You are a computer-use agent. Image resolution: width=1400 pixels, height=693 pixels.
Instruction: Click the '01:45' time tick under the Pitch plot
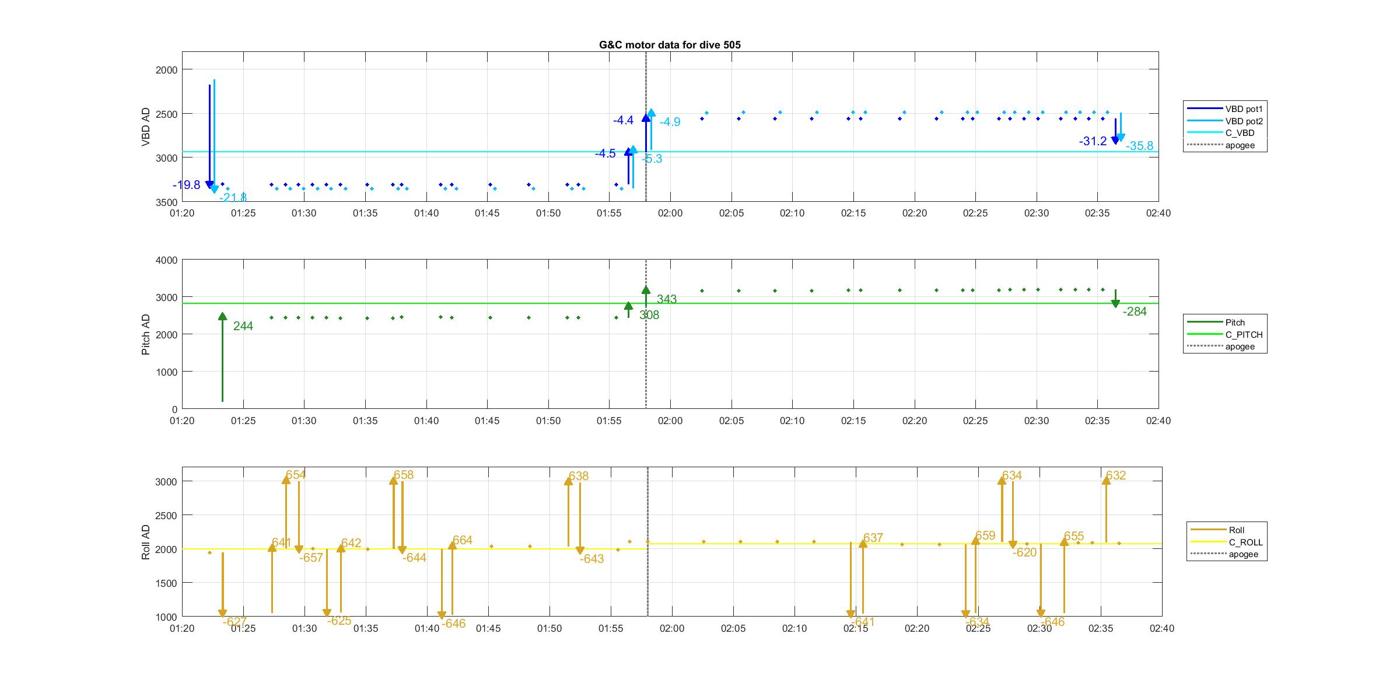[487, 421]
